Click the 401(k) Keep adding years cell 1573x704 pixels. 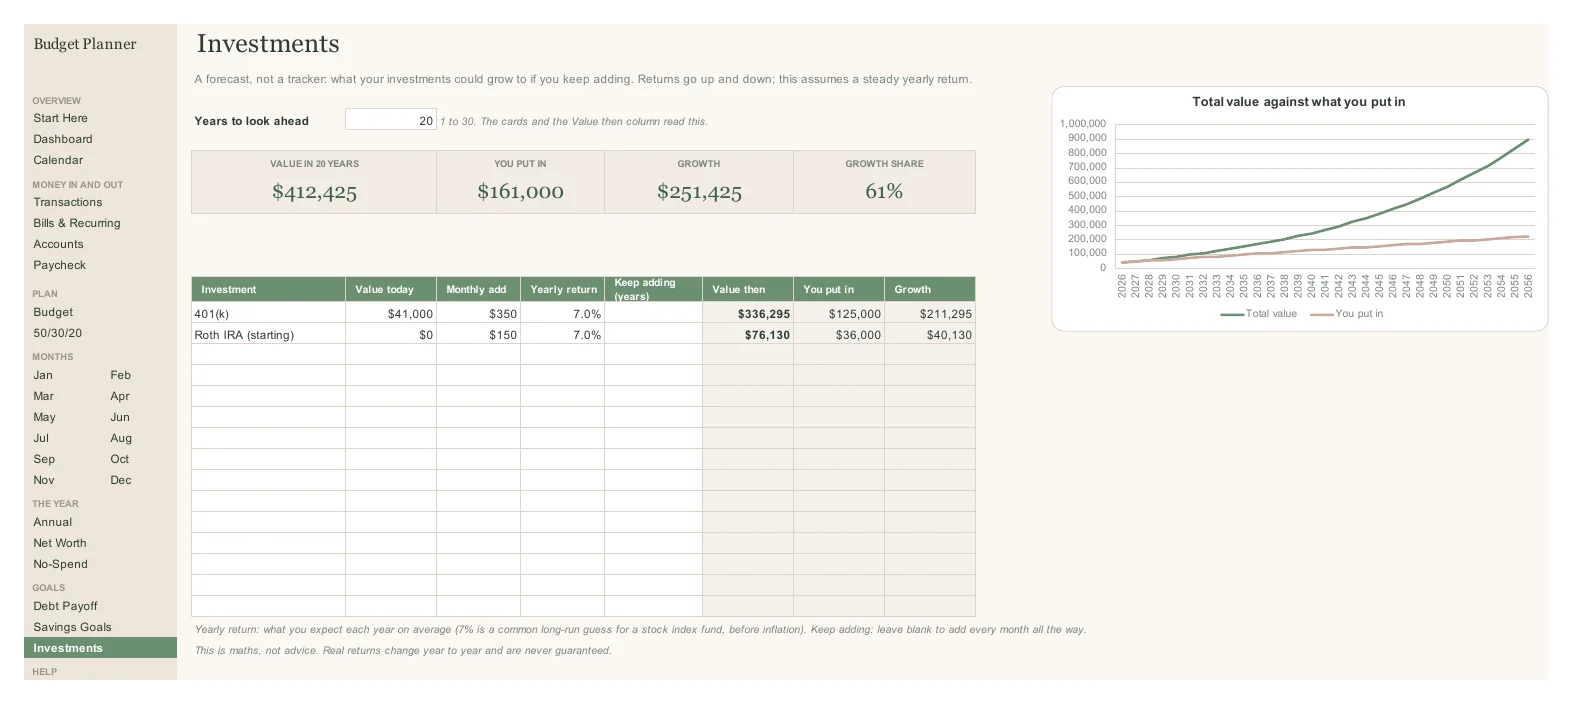(654, 314)
